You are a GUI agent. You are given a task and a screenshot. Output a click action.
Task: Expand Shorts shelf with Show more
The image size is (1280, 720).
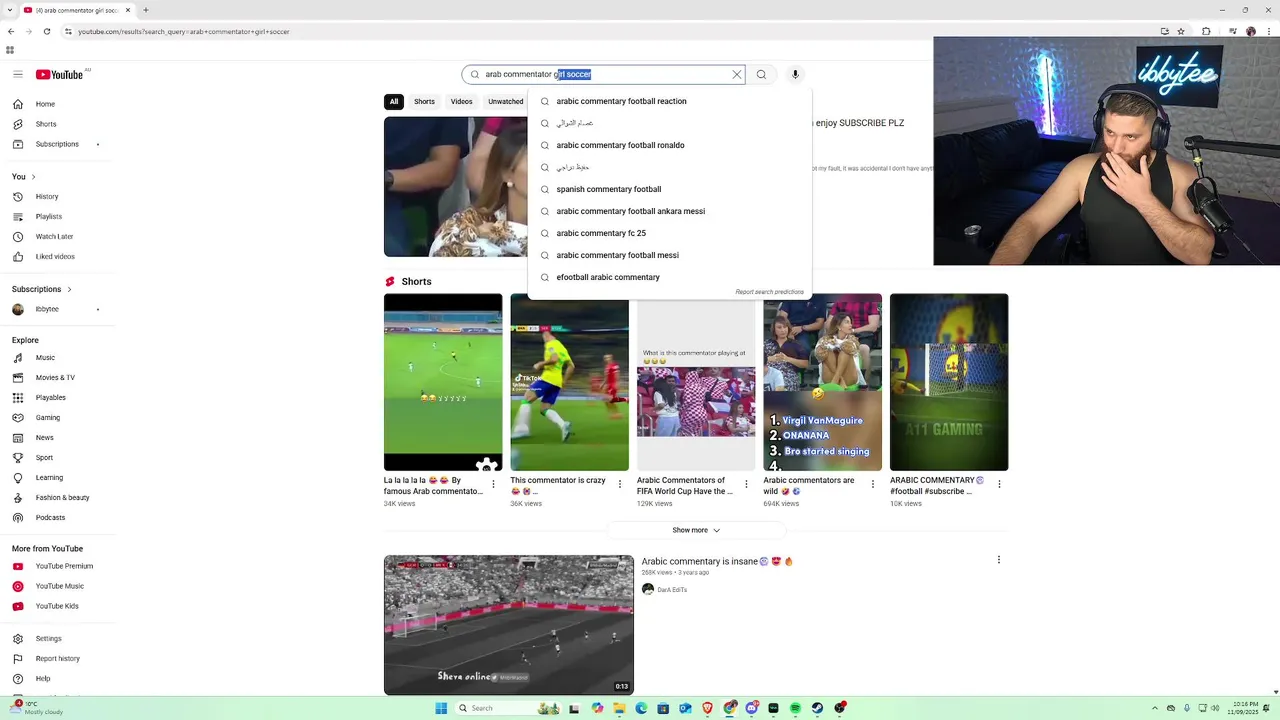(696, 530)
